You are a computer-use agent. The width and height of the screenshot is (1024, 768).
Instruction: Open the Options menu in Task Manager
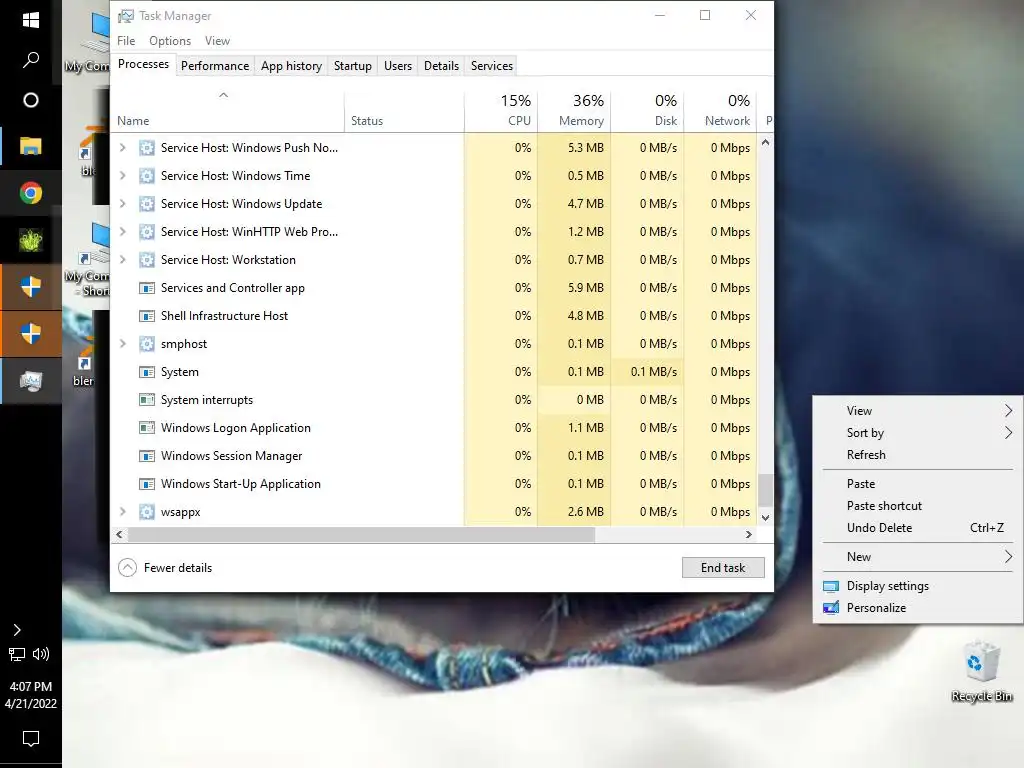(170, 40)
